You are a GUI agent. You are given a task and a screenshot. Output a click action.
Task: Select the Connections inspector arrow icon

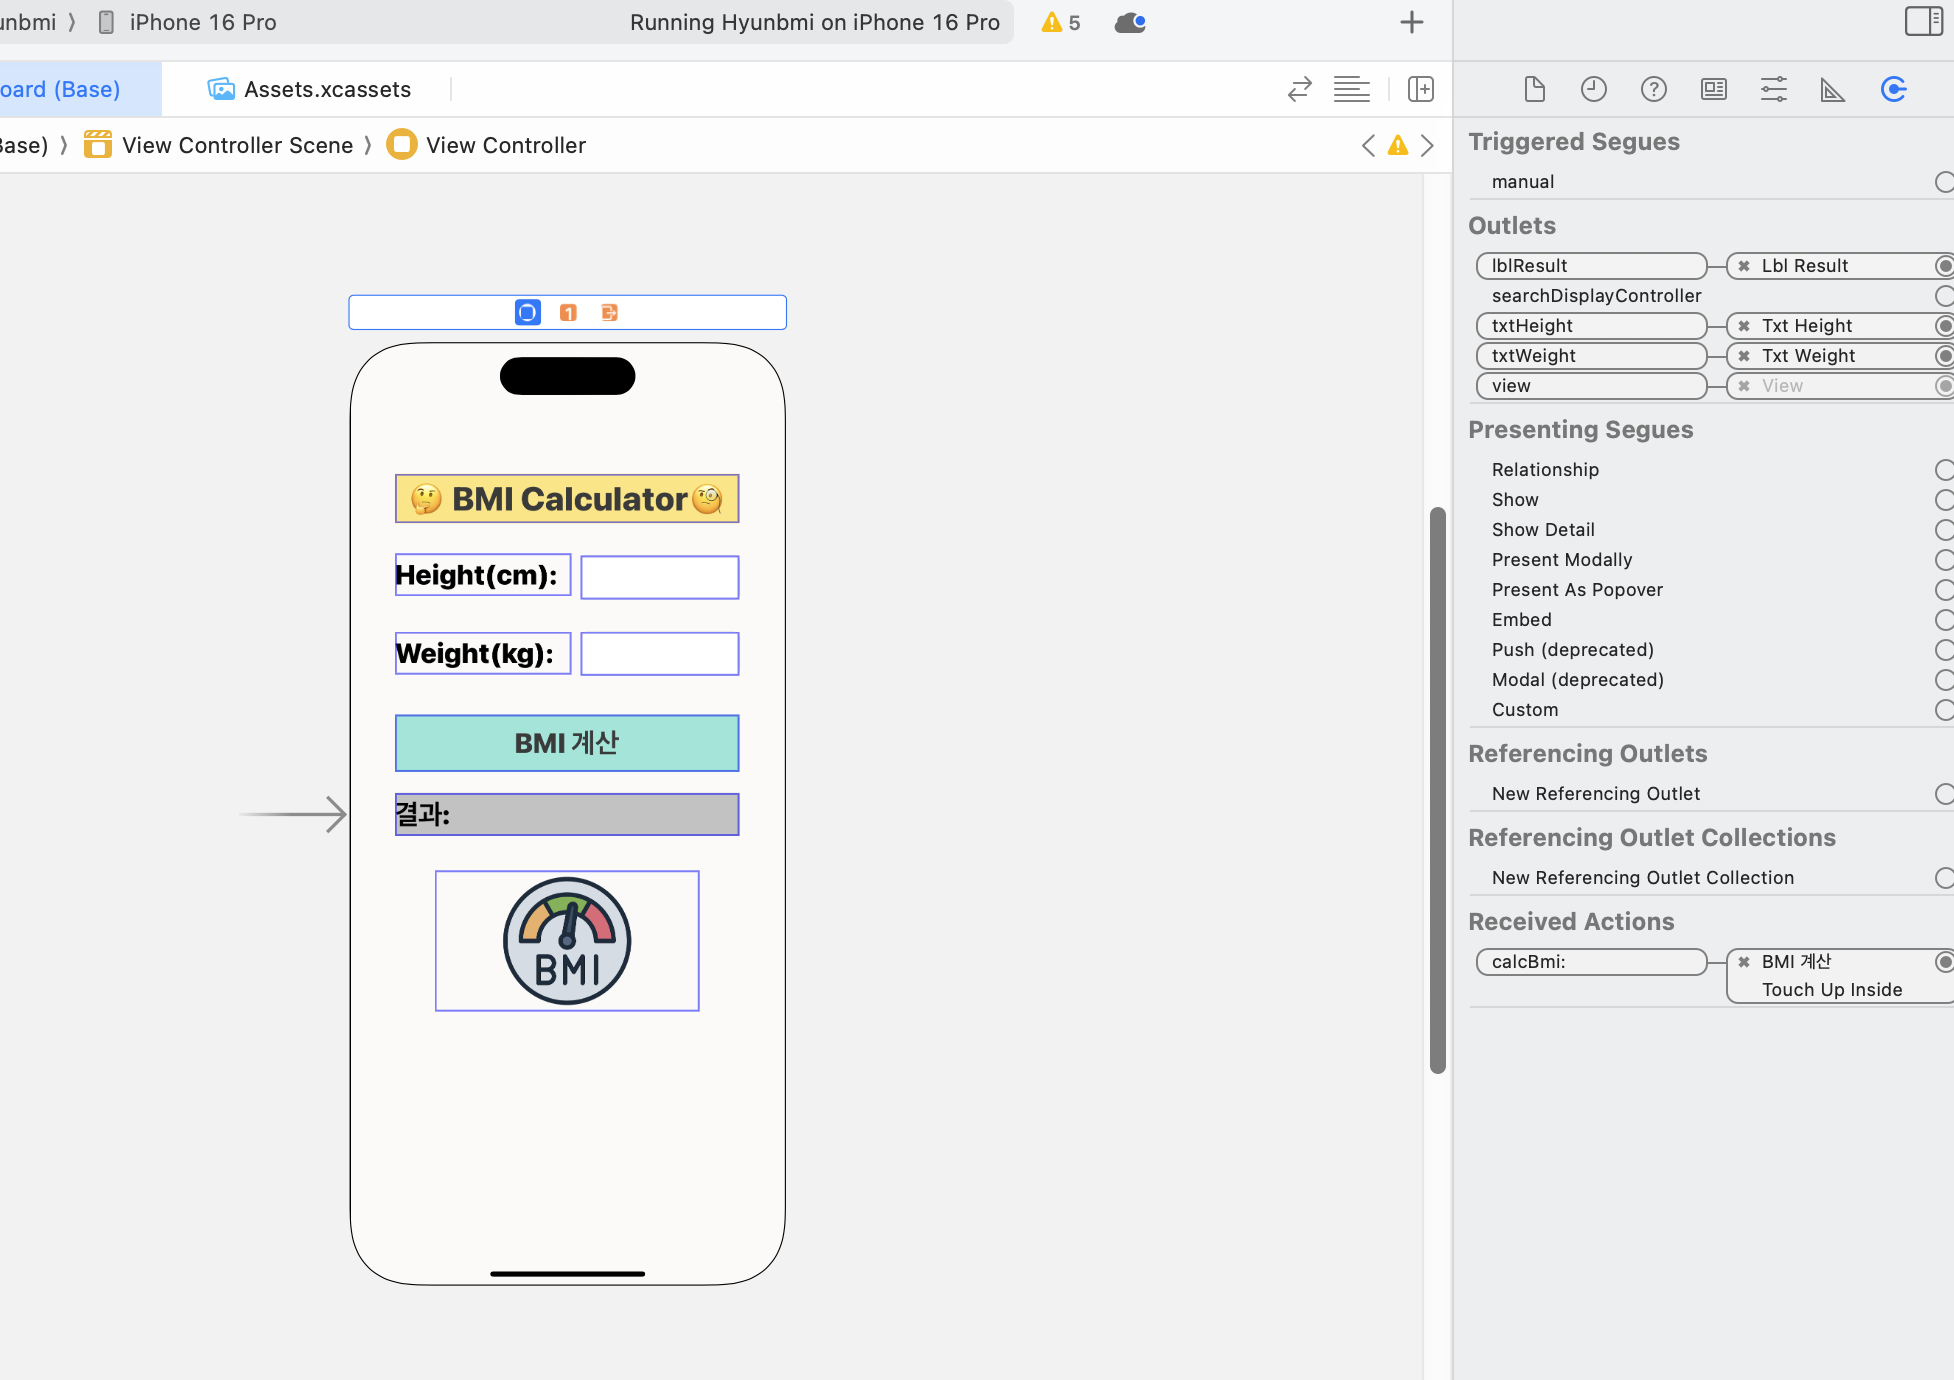coord(1893,89)
